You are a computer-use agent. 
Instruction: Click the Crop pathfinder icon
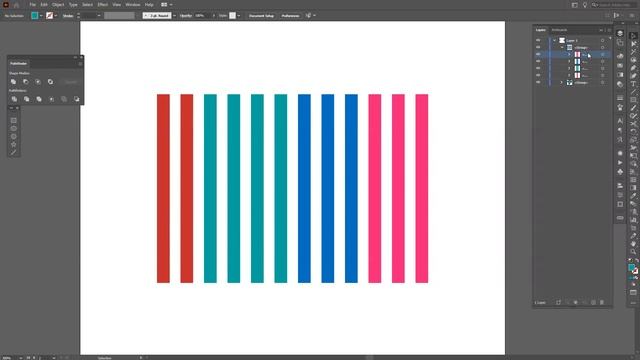click(x=51, y=99)
